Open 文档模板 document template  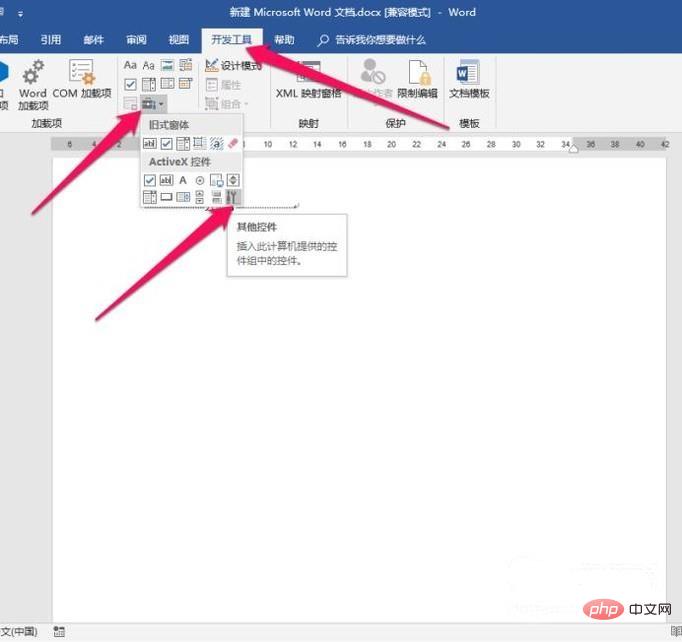tap(469, 78)
